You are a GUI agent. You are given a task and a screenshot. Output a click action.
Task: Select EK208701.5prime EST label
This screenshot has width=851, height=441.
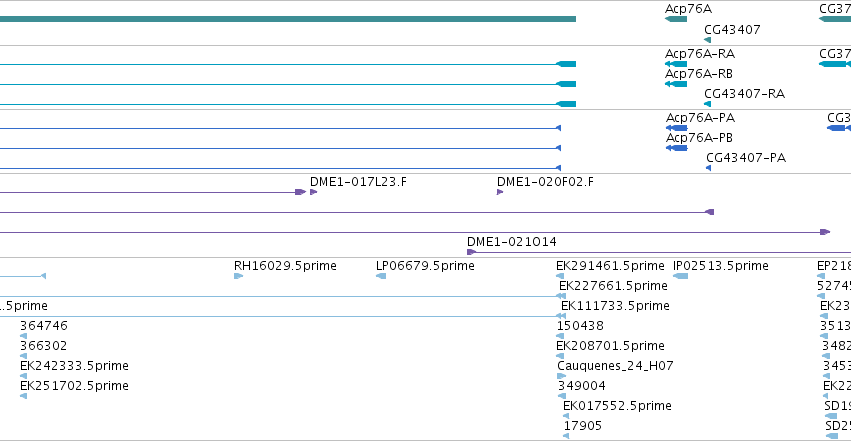(610, 346)
